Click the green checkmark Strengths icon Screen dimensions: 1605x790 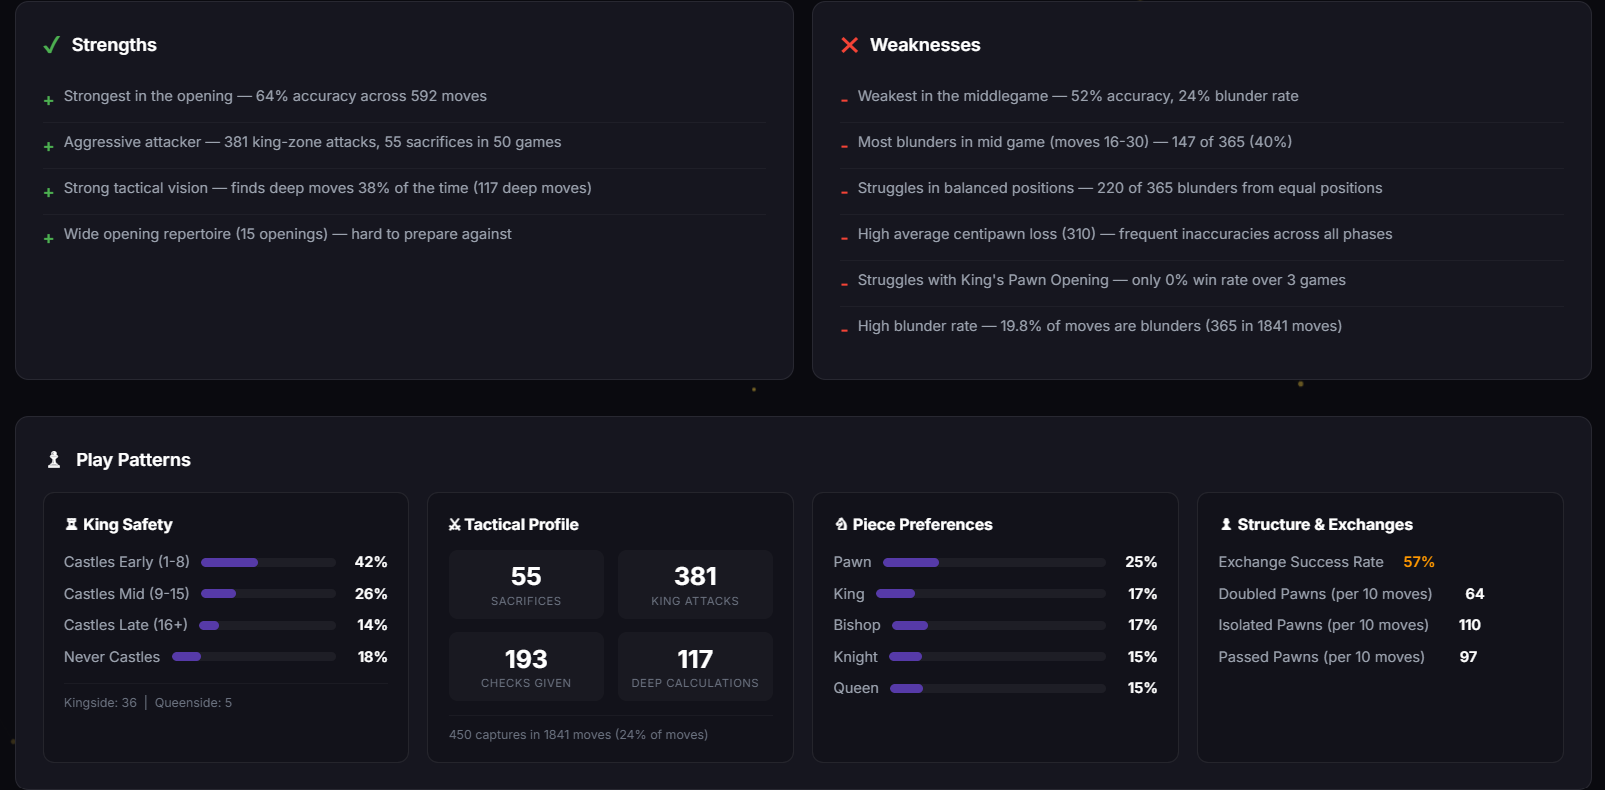[x=52, y=45]
